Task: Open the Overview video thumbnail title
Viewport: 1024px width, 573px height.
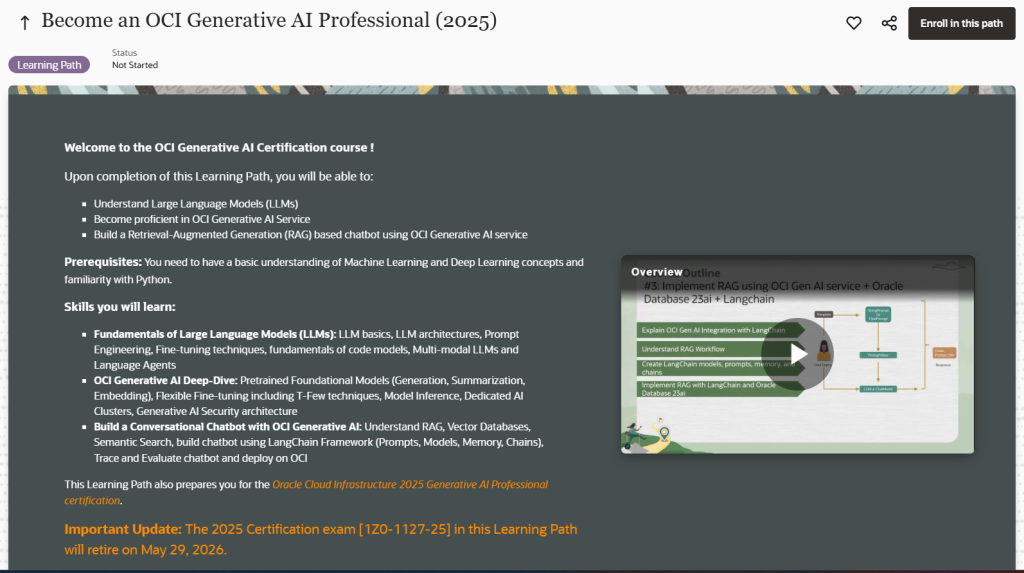Action: coord(656,272)
